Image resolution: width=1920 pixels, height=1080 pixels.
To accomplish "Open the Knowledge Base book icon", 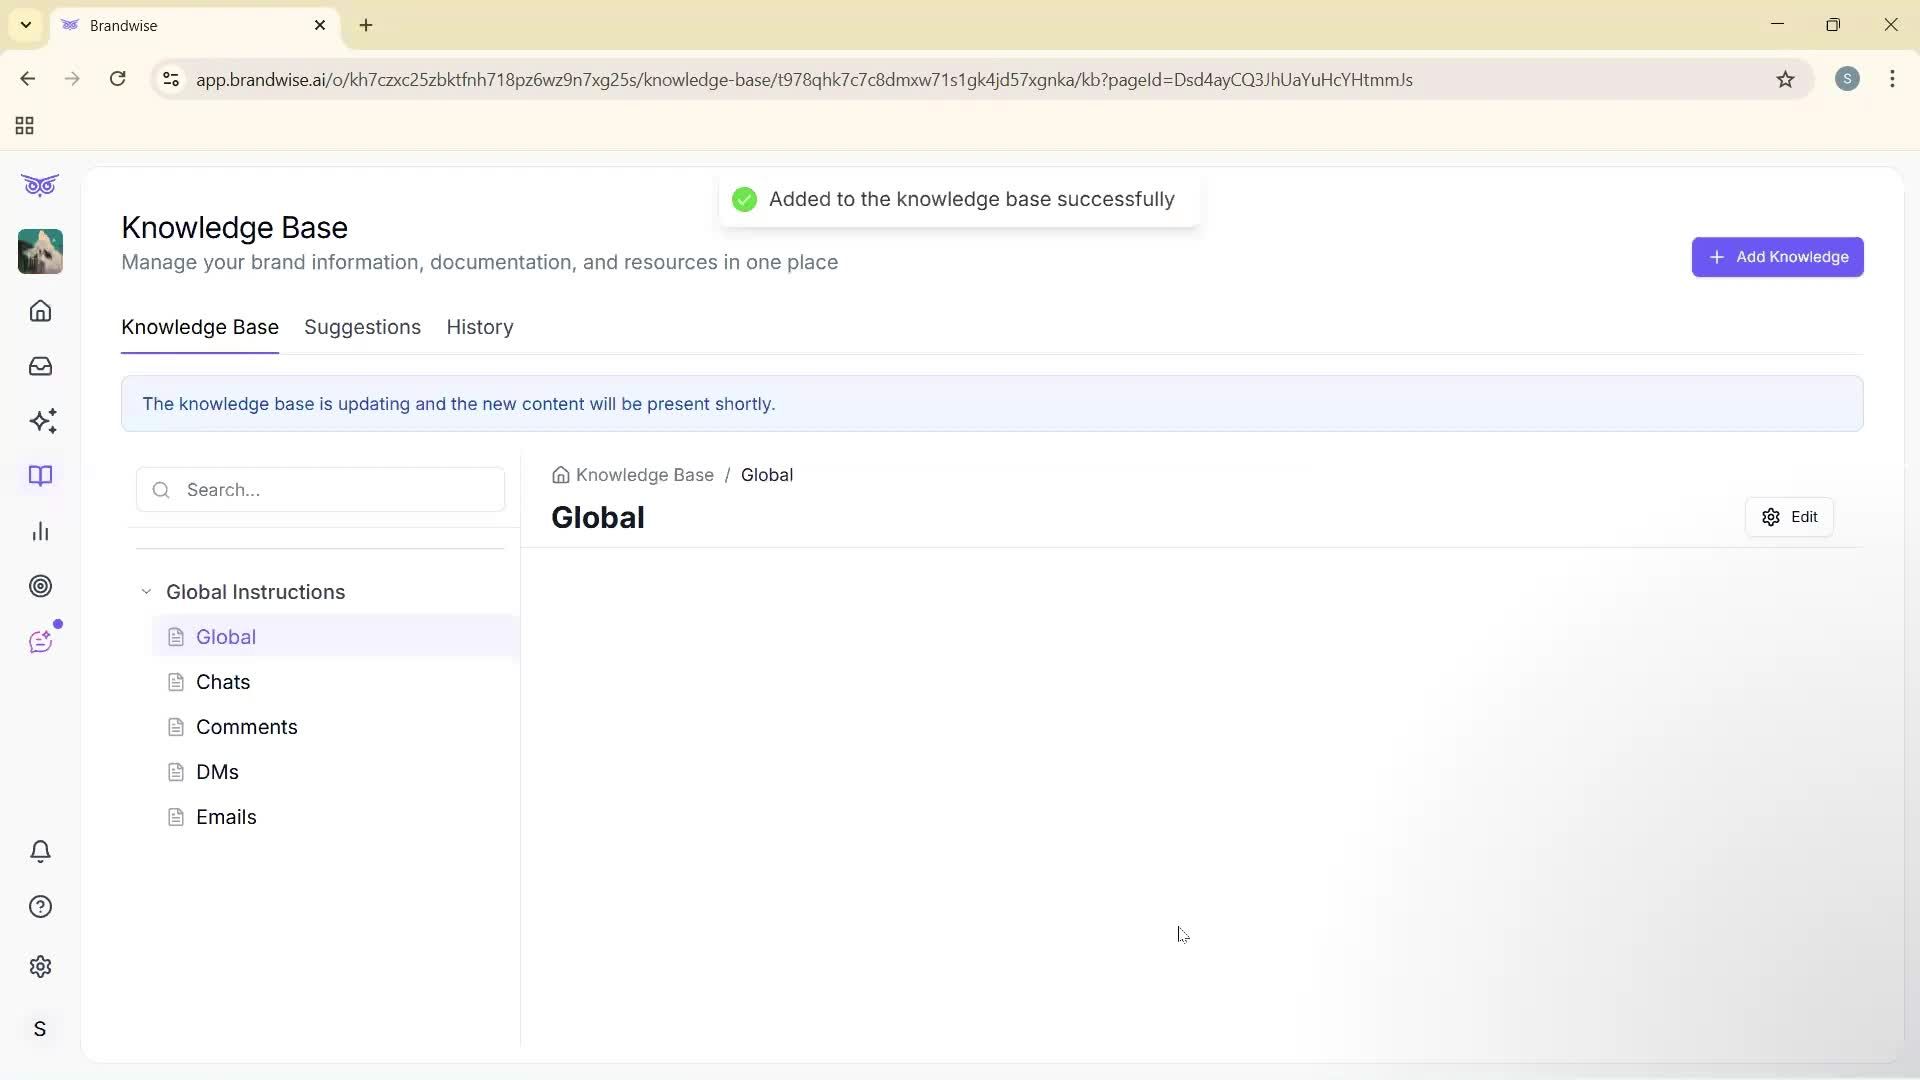I will pyautogui.click(x=40, y=476).
